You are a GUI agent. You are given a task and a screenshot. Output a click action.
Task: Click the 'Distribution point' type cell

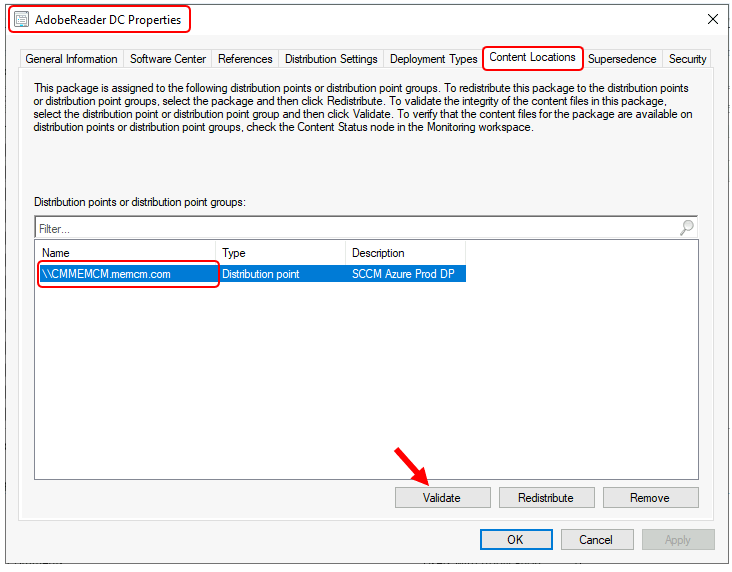260,274
